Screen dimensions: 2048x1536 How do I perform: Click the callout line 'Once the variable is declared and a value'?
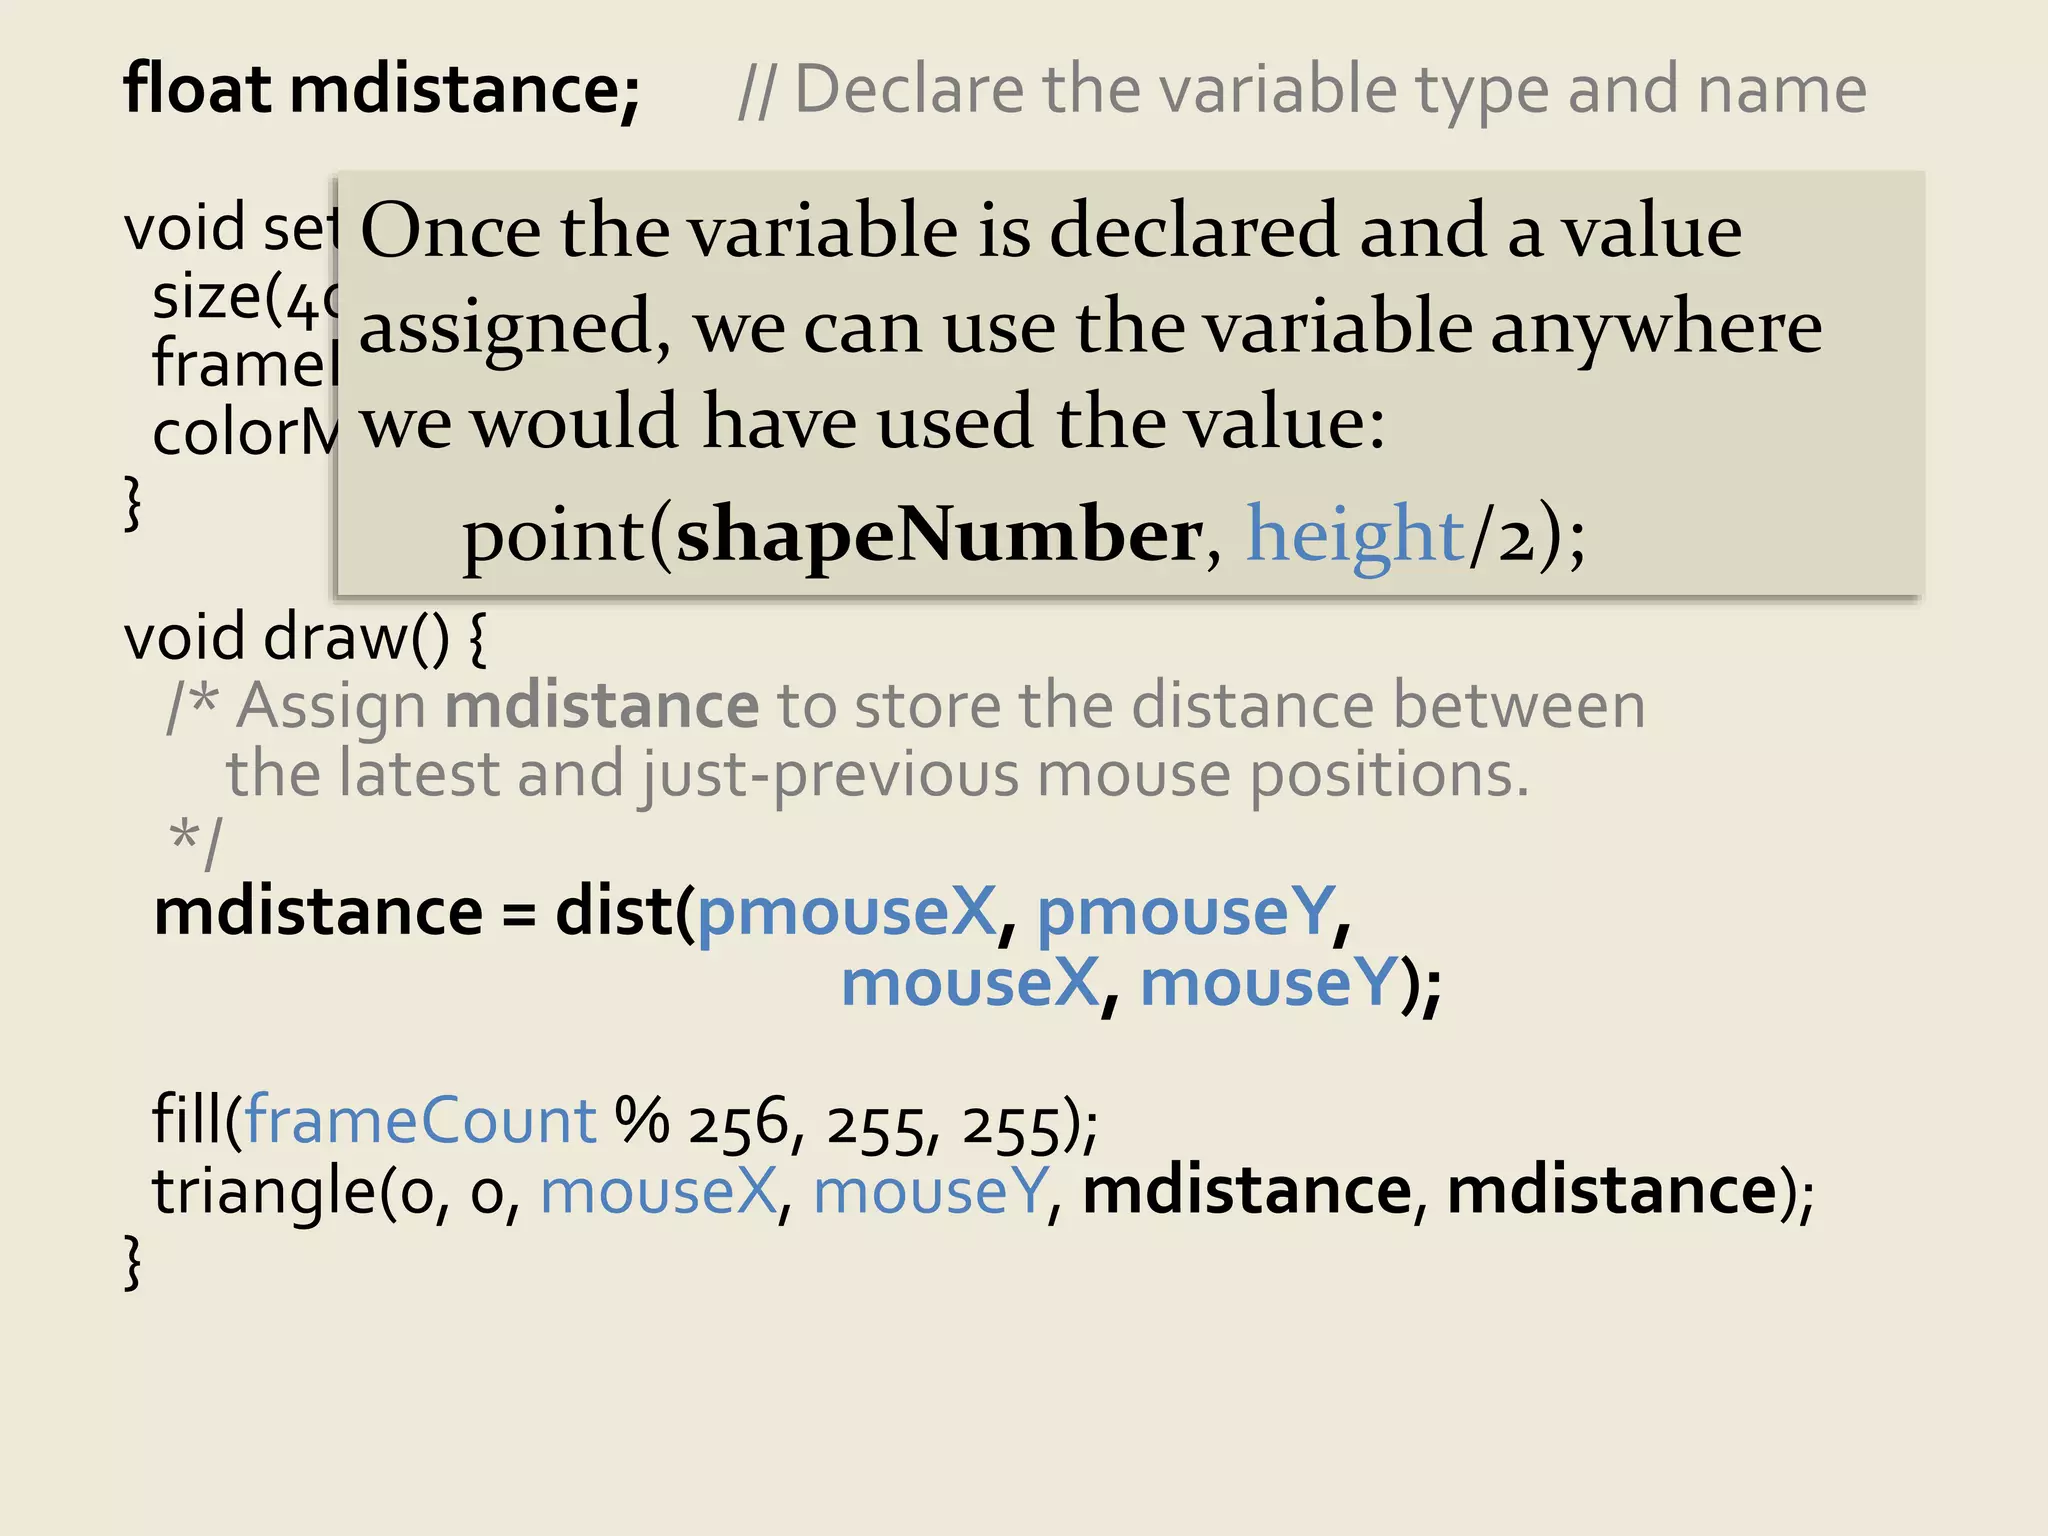[x=1051, y=231]
